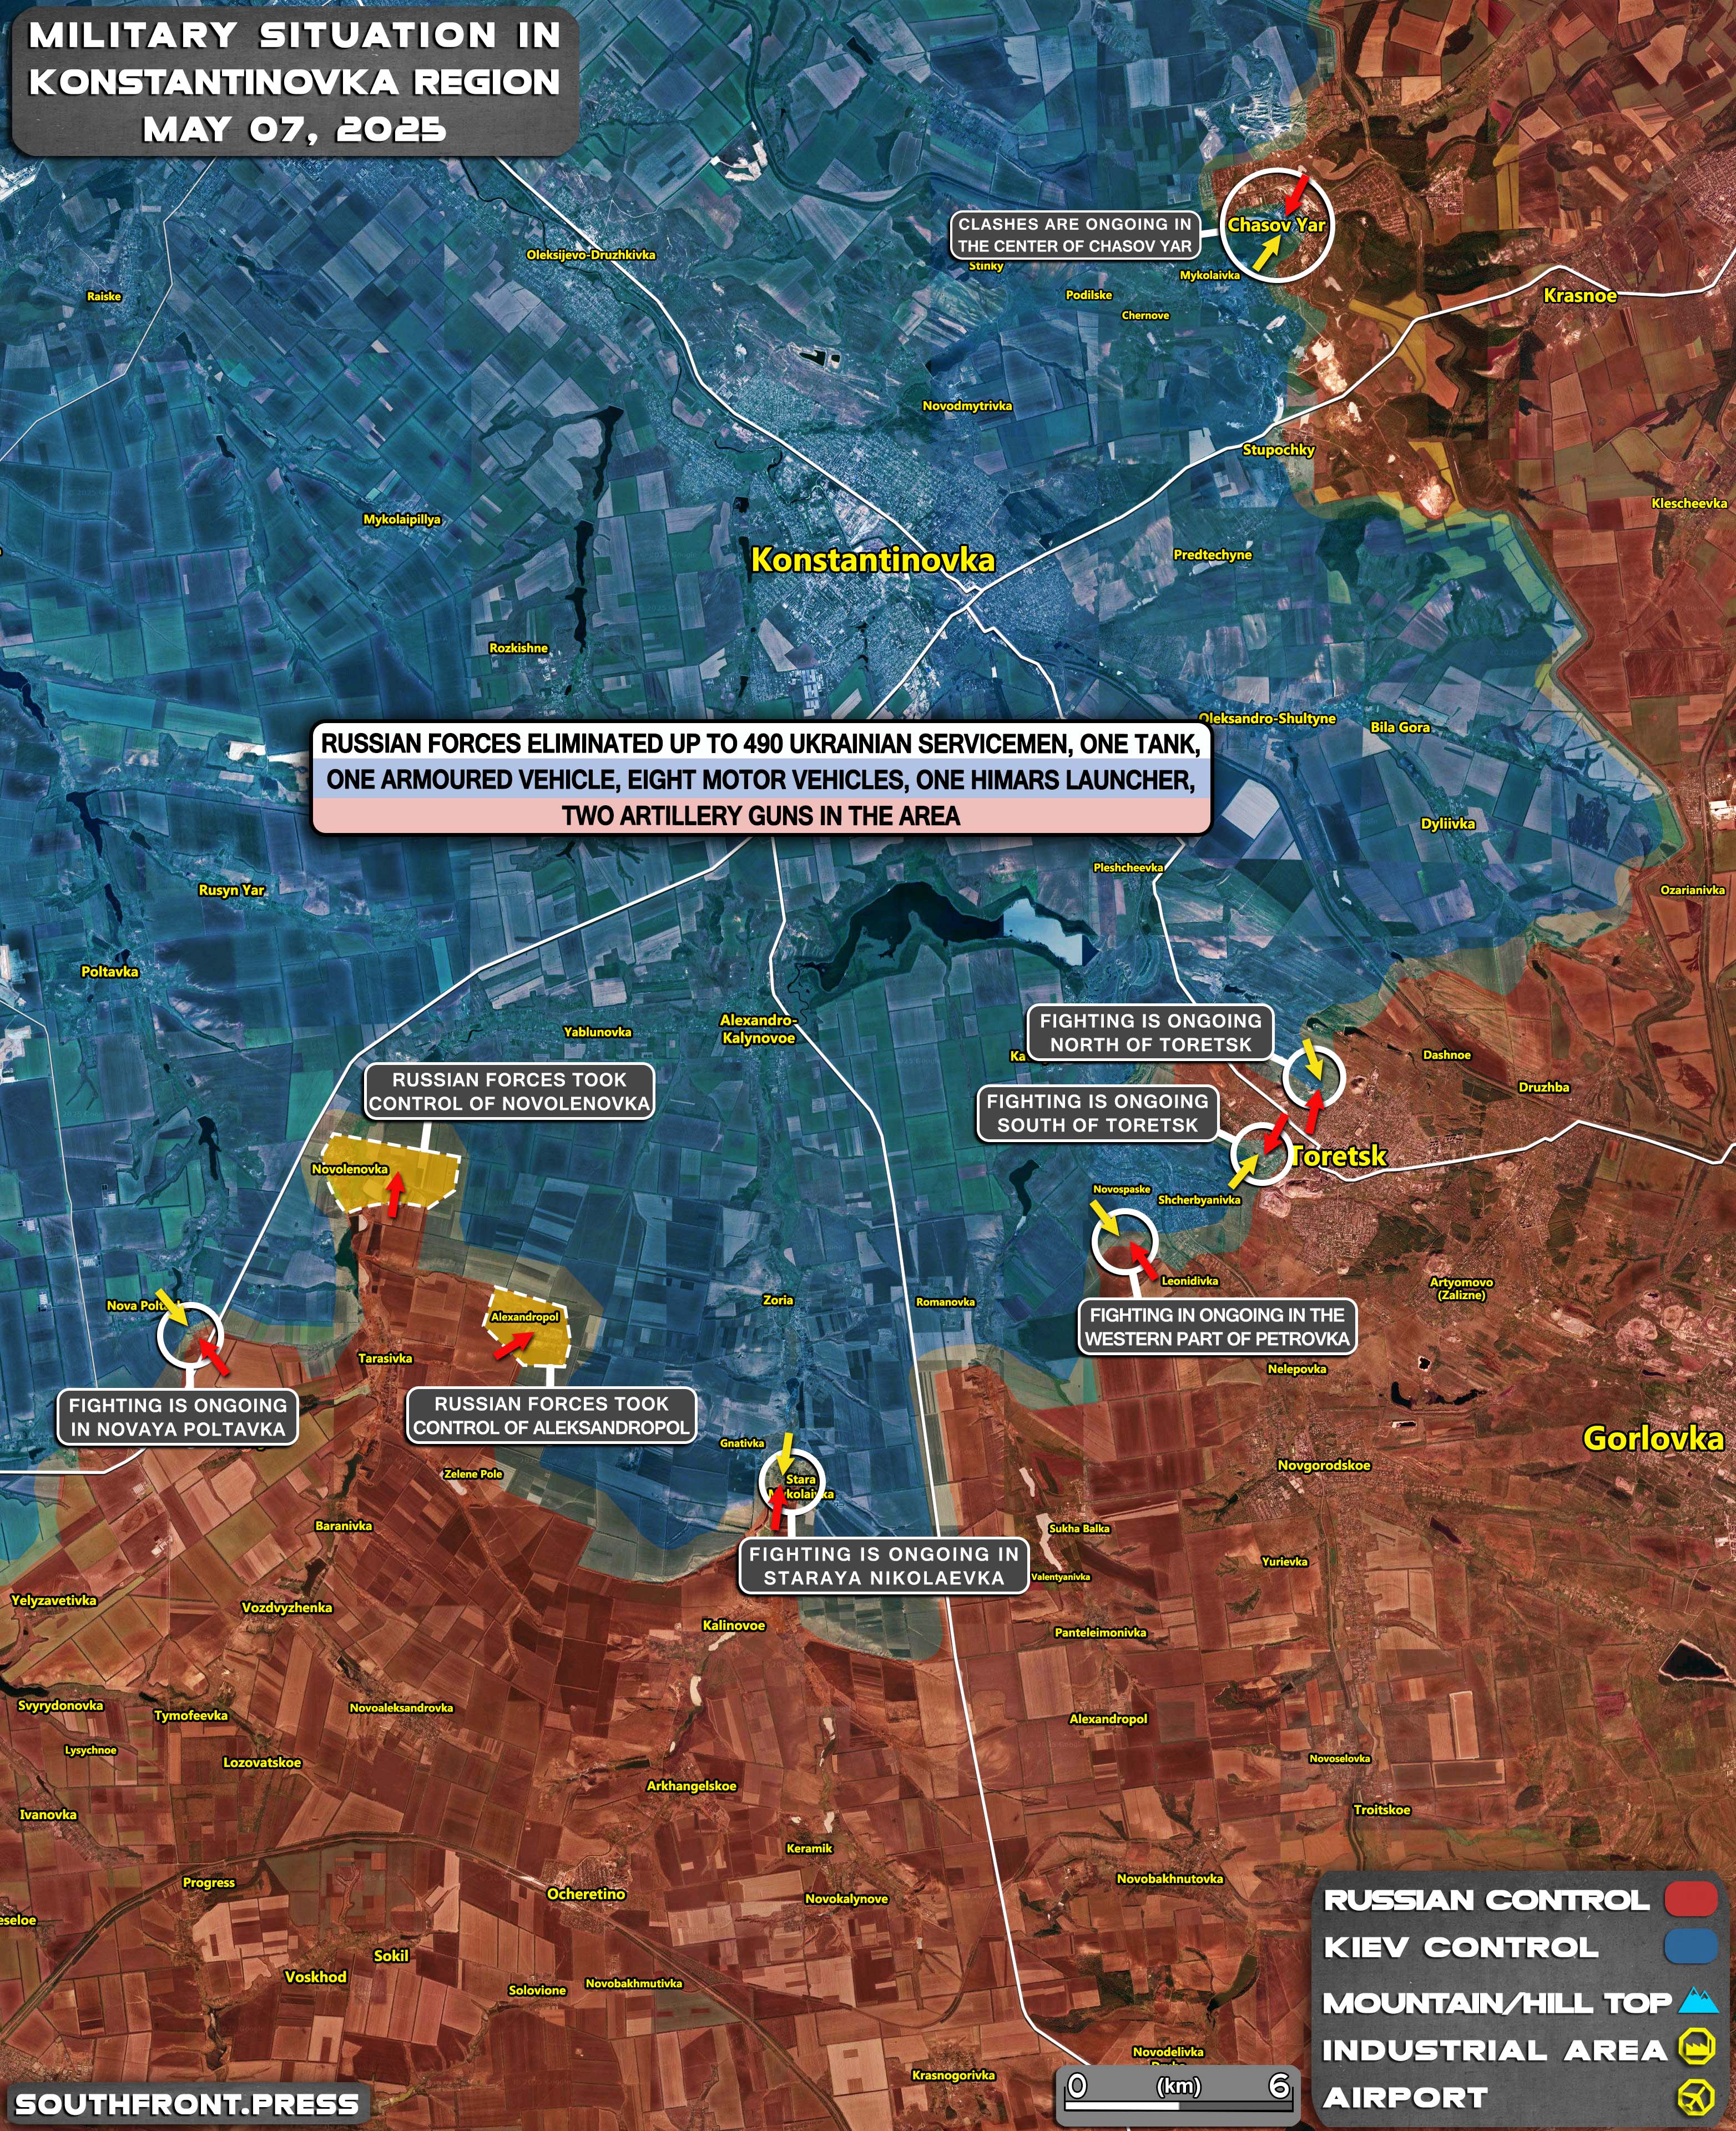Click the Chasov Yar circle marker
This screenshot has width=1736, height=2131.
(x=1276, y=225)
